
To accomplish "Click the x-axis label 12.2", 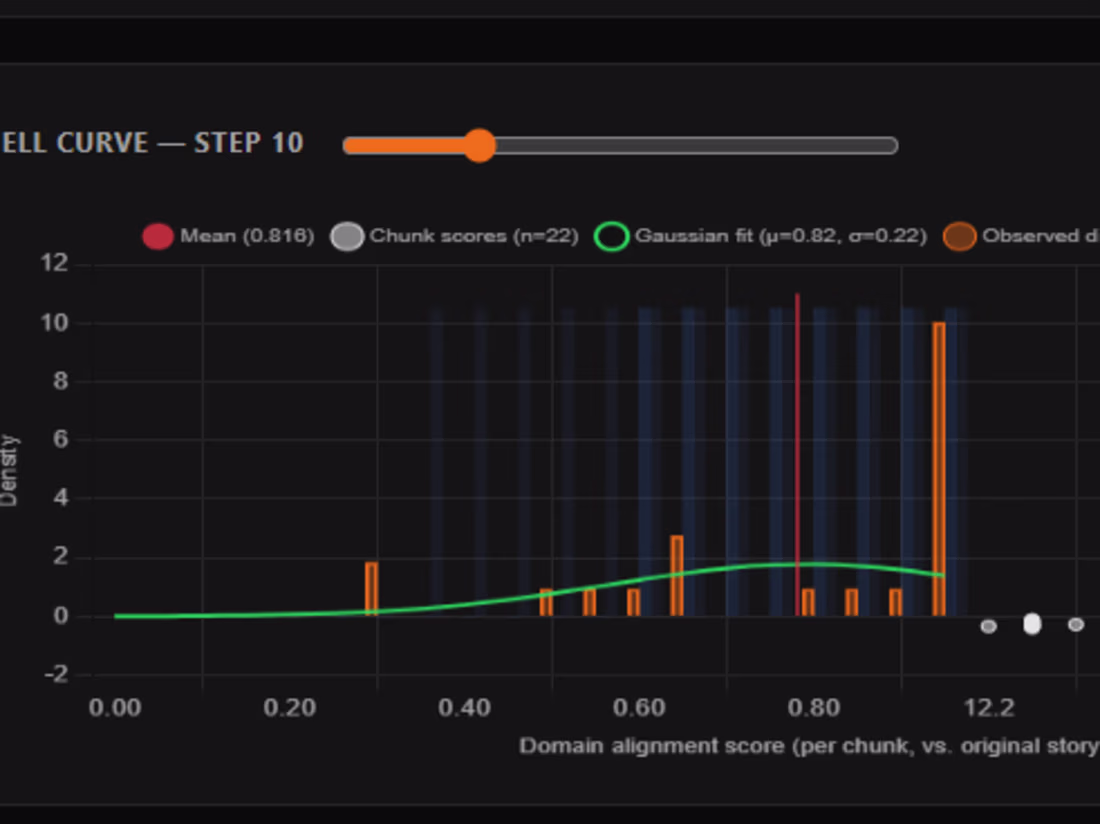I will (x=989, y=708).
